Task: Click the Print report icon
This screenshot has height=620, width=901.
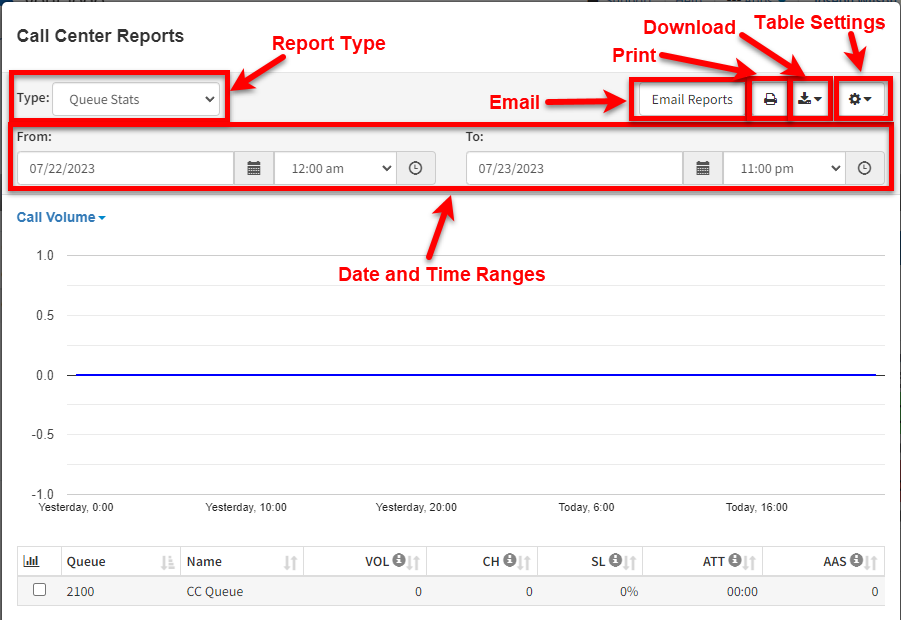Action: (x=770, y=99)
